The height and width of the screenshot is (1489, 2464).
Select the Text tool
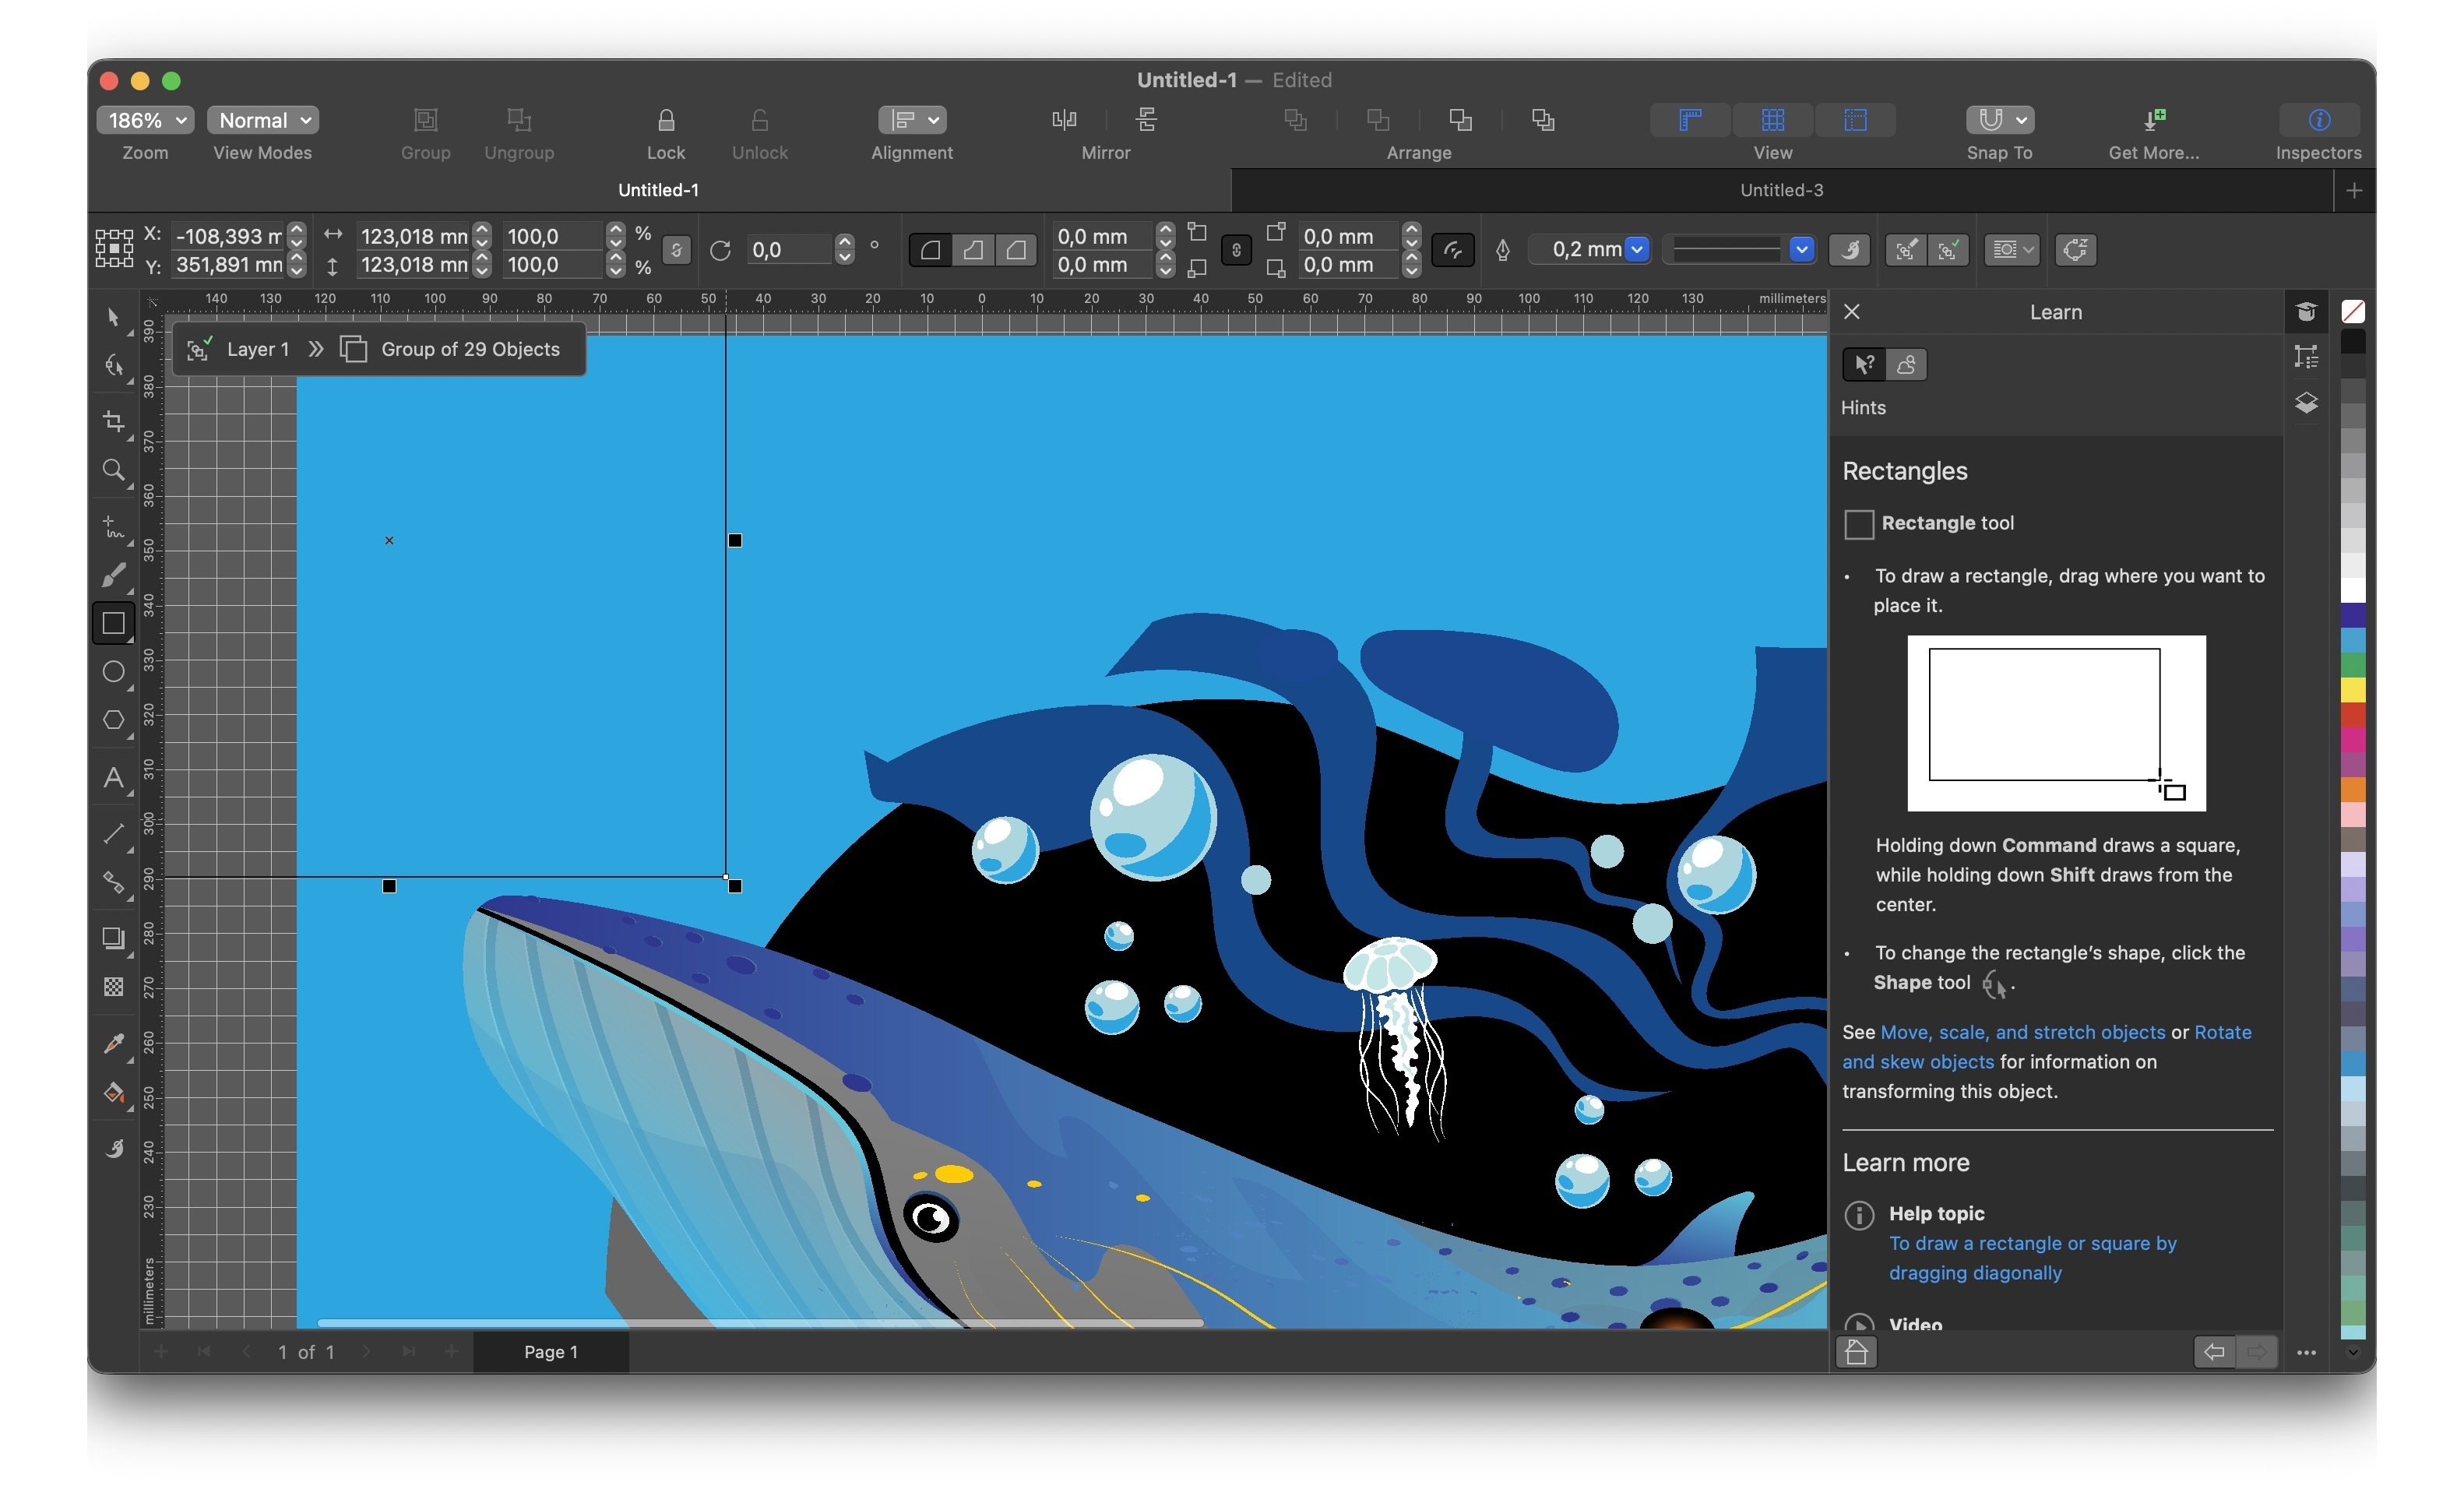pos(113,777)
